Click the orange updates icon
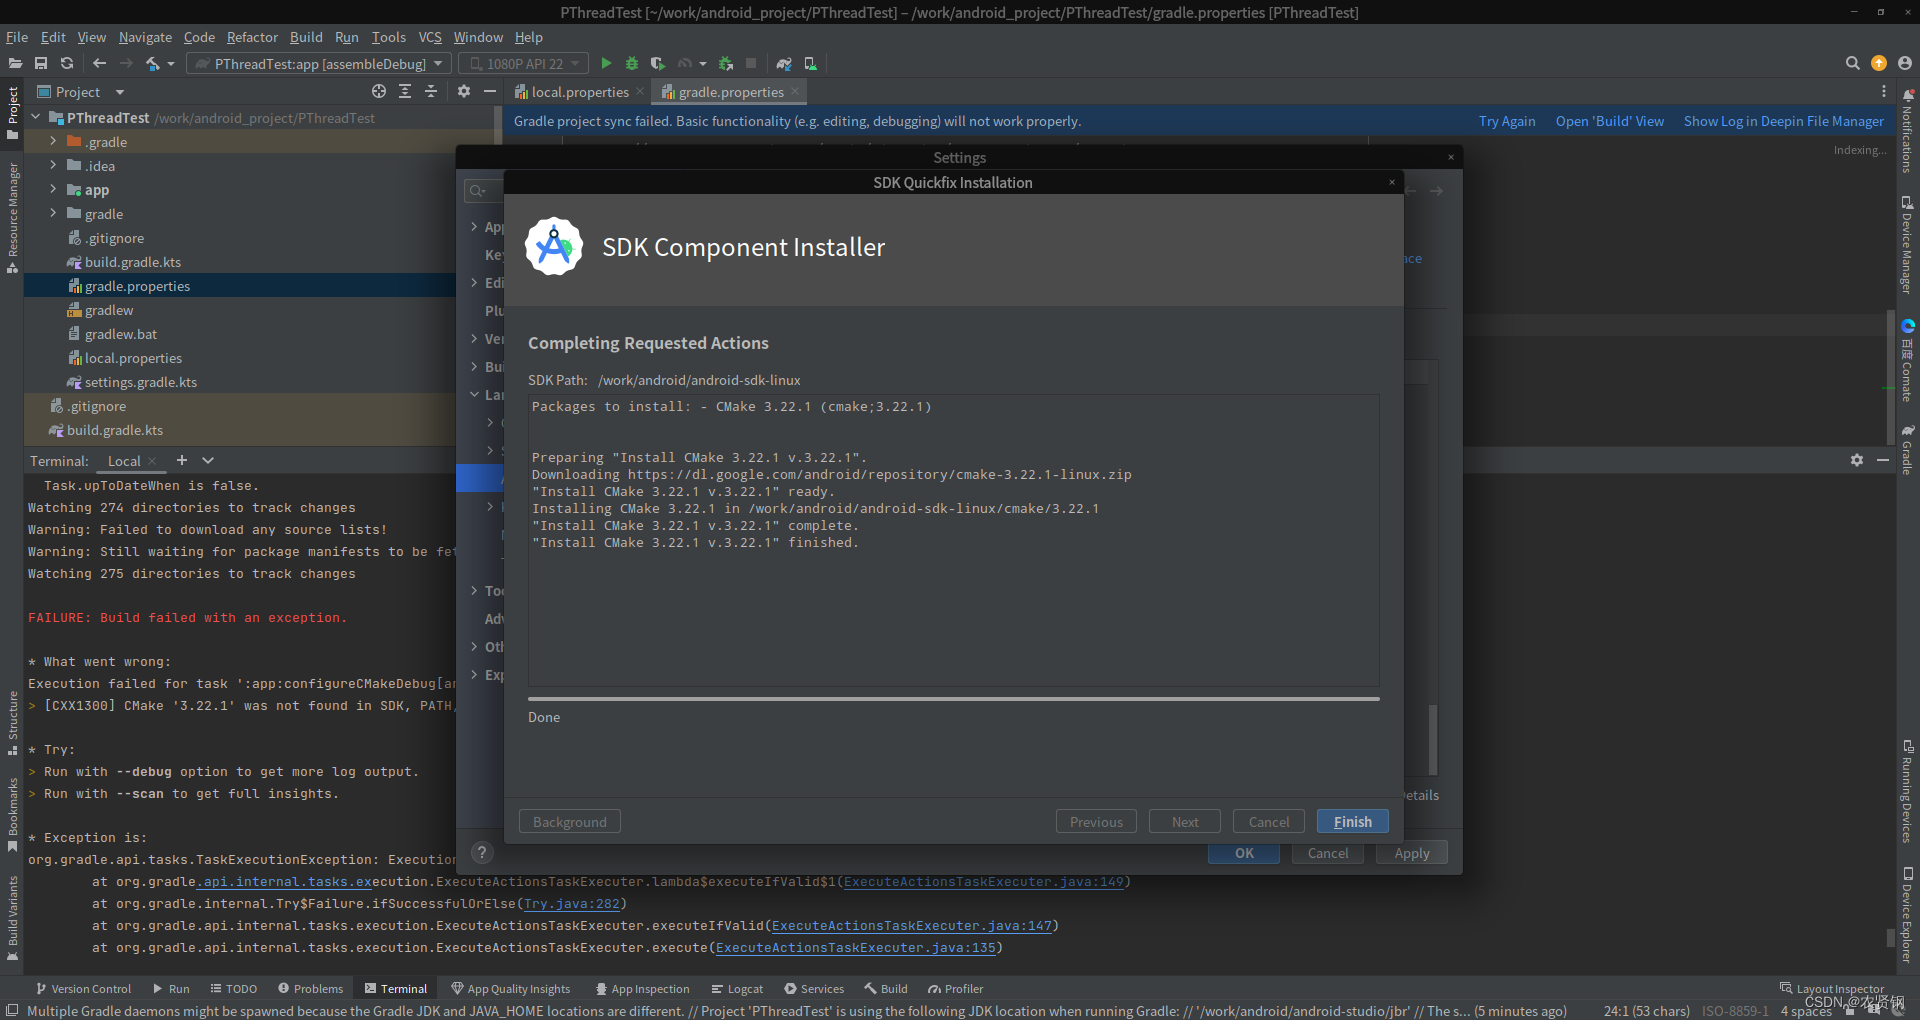 pyautogui.click(x=1879, y=63)
